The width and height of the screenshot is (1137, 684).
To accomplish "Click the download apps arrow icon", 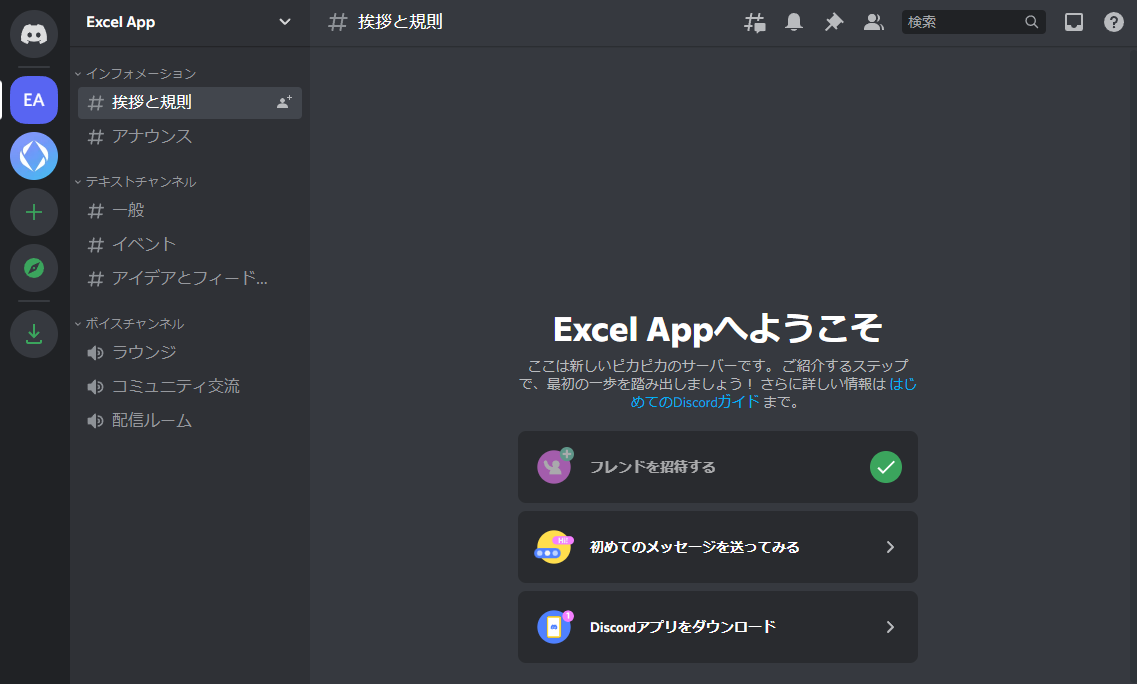I will (34, 334).
